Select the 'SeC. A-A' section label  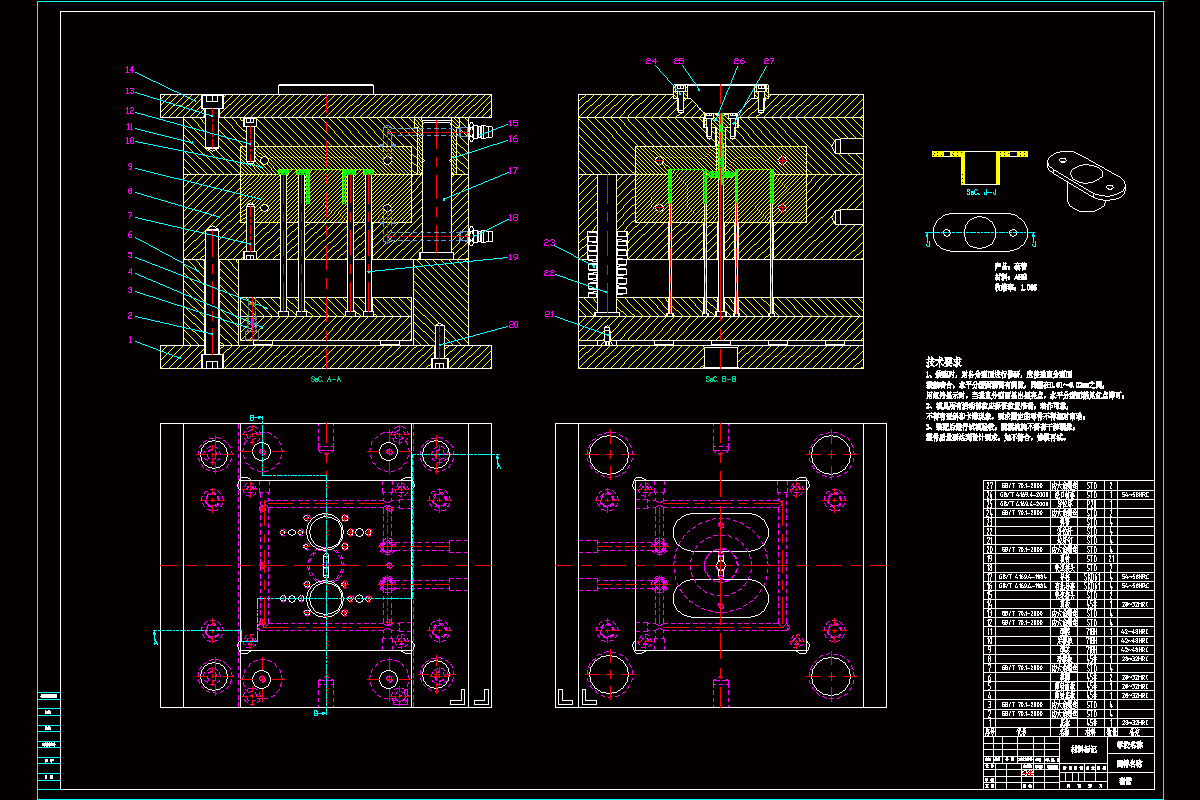[x=327, y=380]
